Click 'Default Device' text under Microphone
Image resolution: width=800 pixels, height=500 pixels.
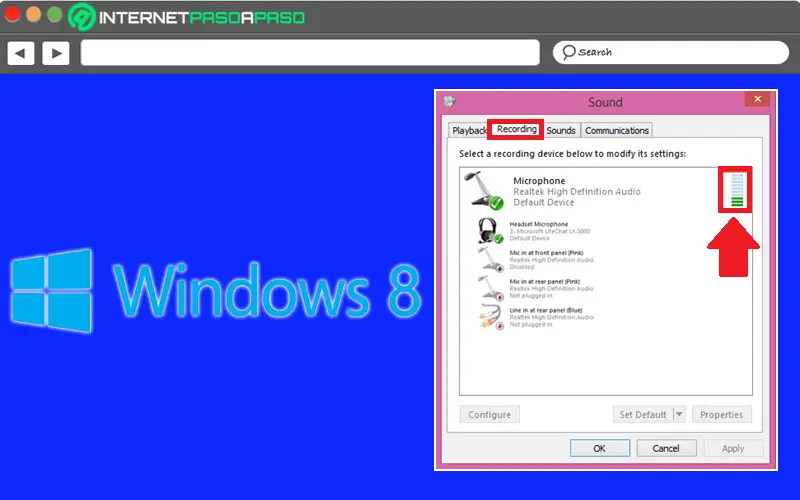tap(543, 203)
